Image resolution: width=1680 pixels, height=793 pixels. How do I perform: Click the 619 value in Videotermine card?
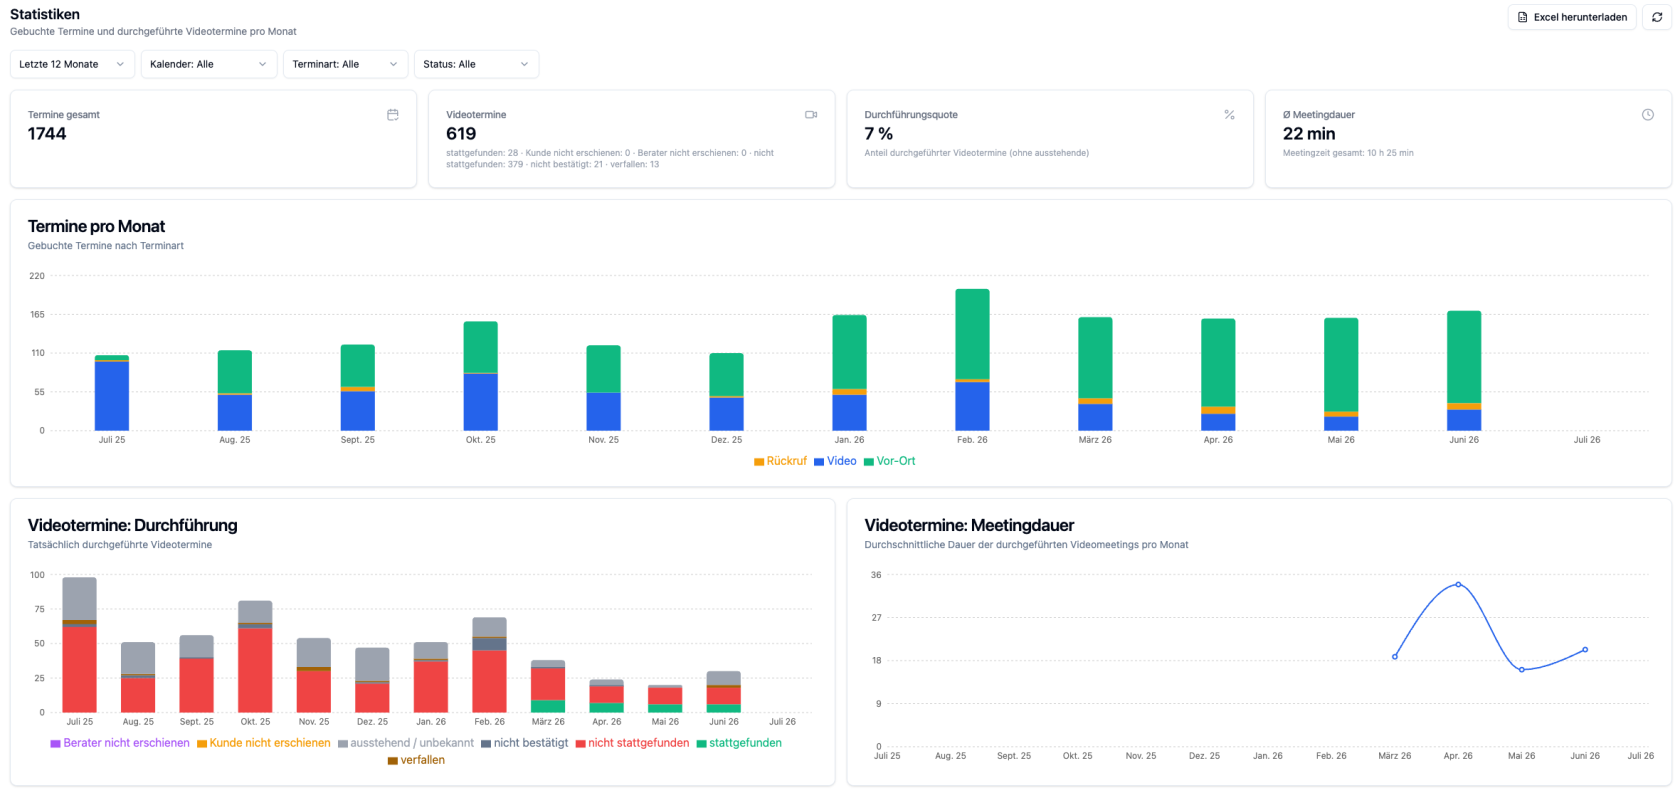(x=461, y=134)
